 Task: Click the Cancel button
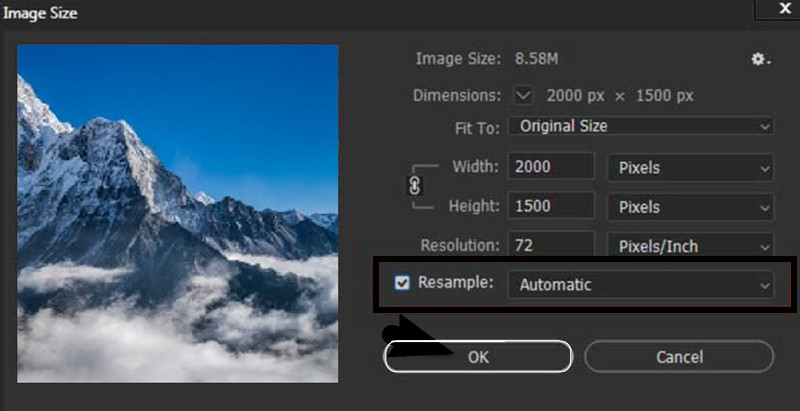(x=679, y=356)
